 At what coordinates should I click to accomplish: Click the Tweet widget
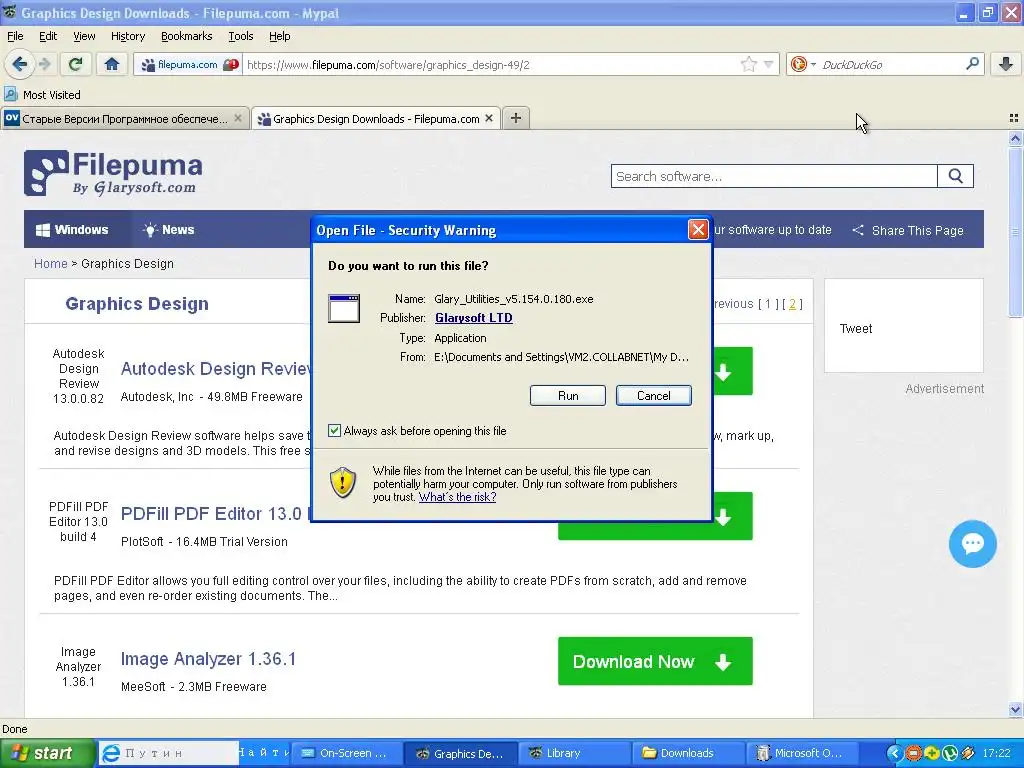(856, 328)
